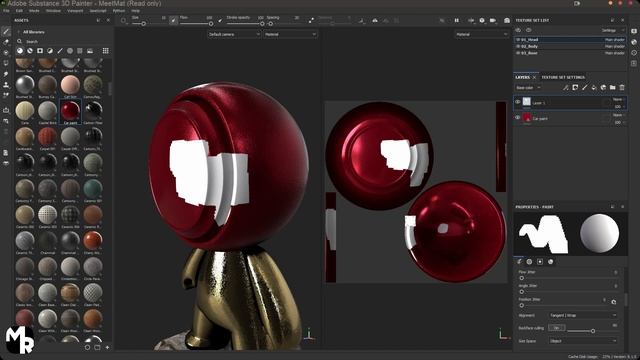Open the Size Space Object dropdown
640x360 pixels.
tap(583, 341)
